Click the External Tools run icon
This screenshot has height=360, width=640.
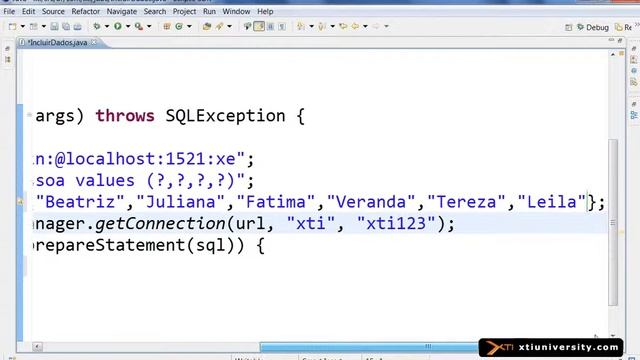pos(139,27)
